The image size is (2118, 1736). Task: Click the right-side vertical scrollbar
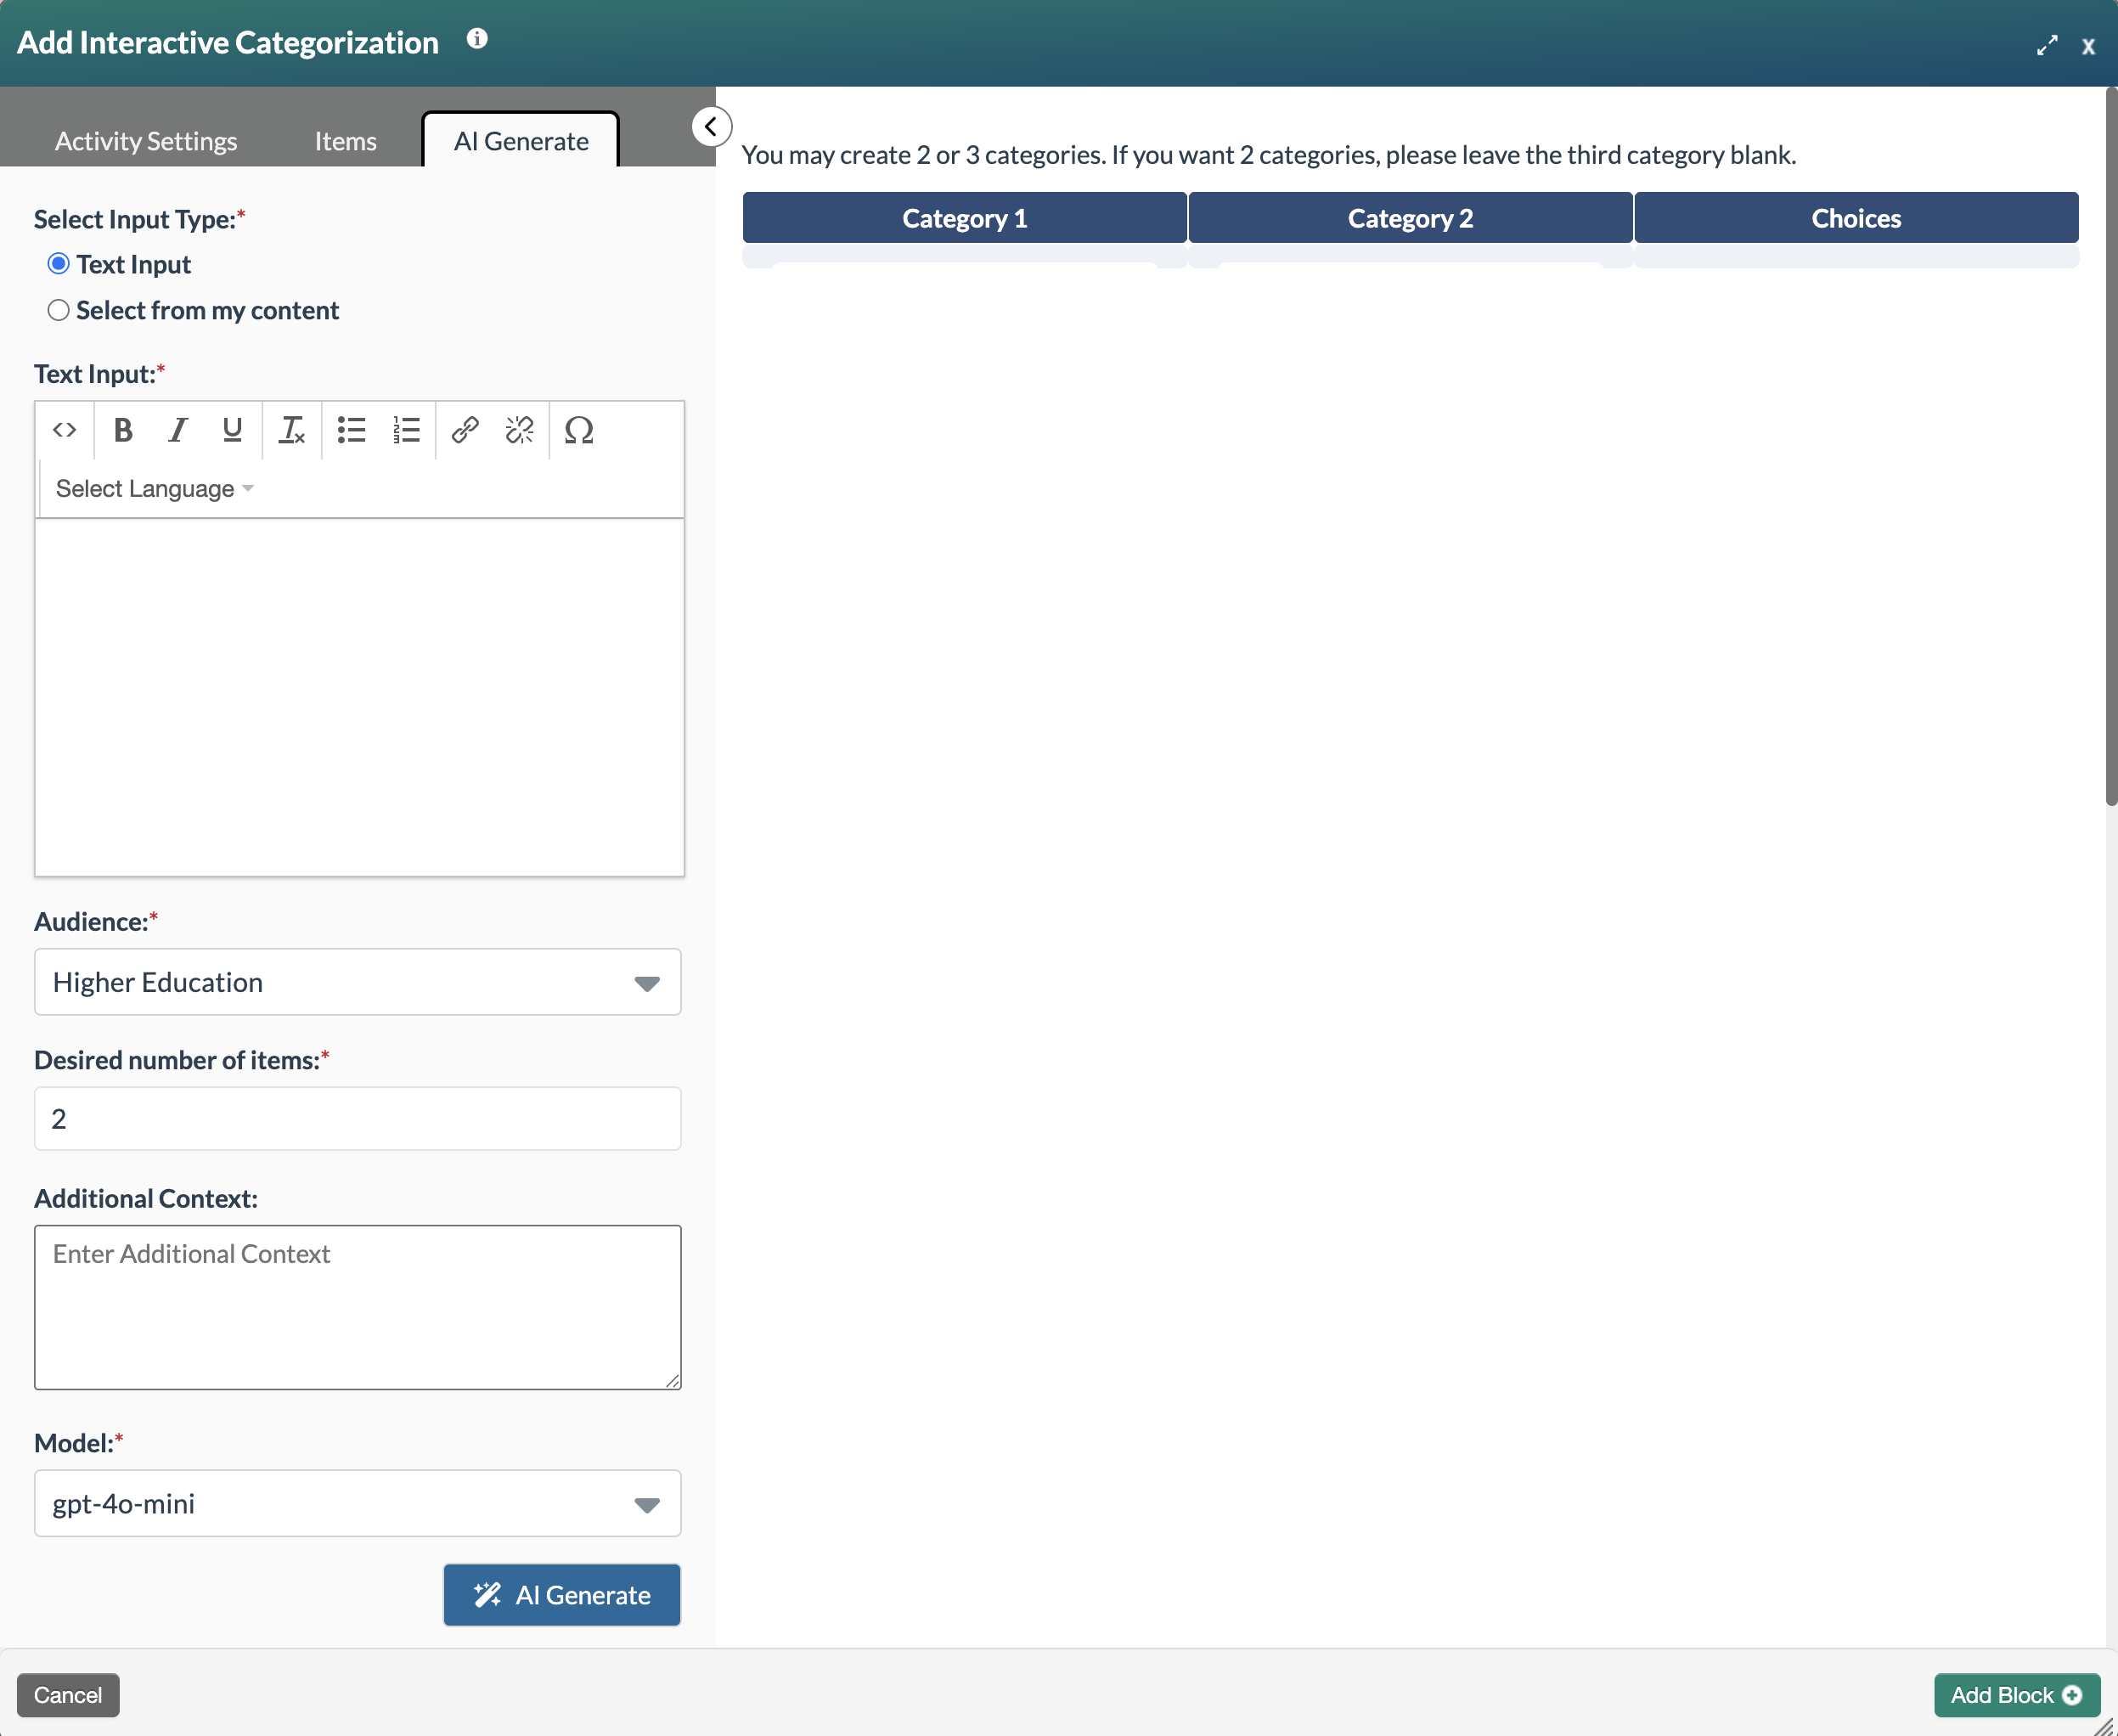coord(2111,446)
